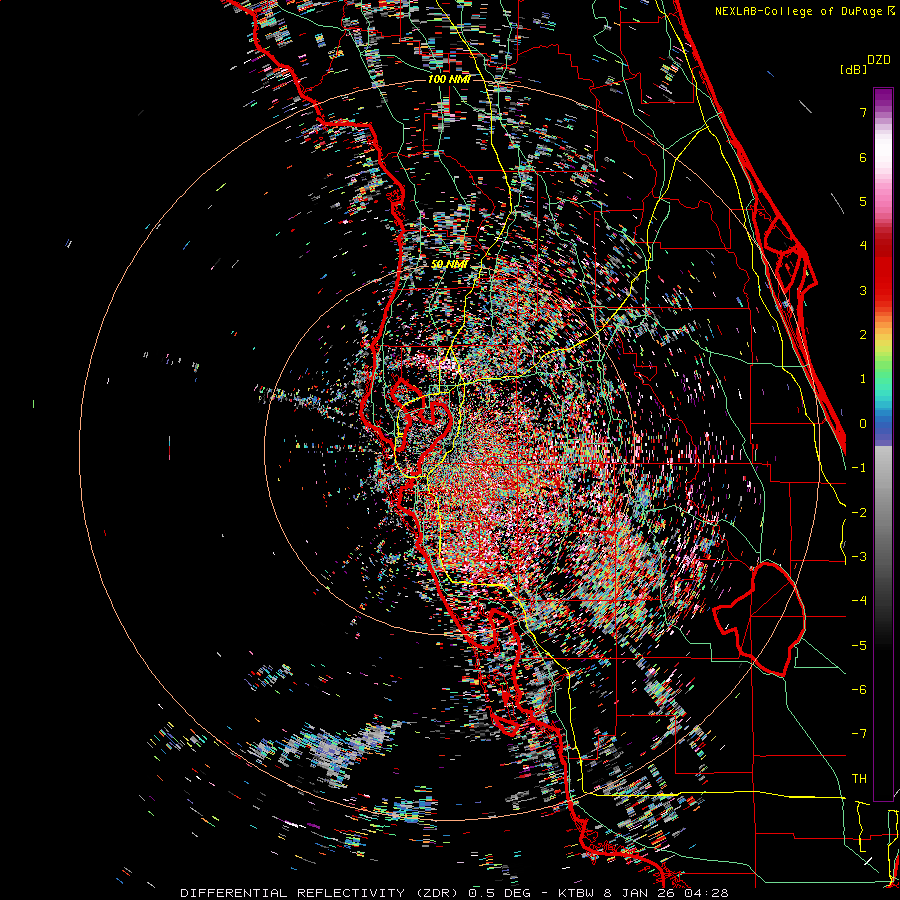
Task: Click the 5 dB scale value
Action: [863, 201]
